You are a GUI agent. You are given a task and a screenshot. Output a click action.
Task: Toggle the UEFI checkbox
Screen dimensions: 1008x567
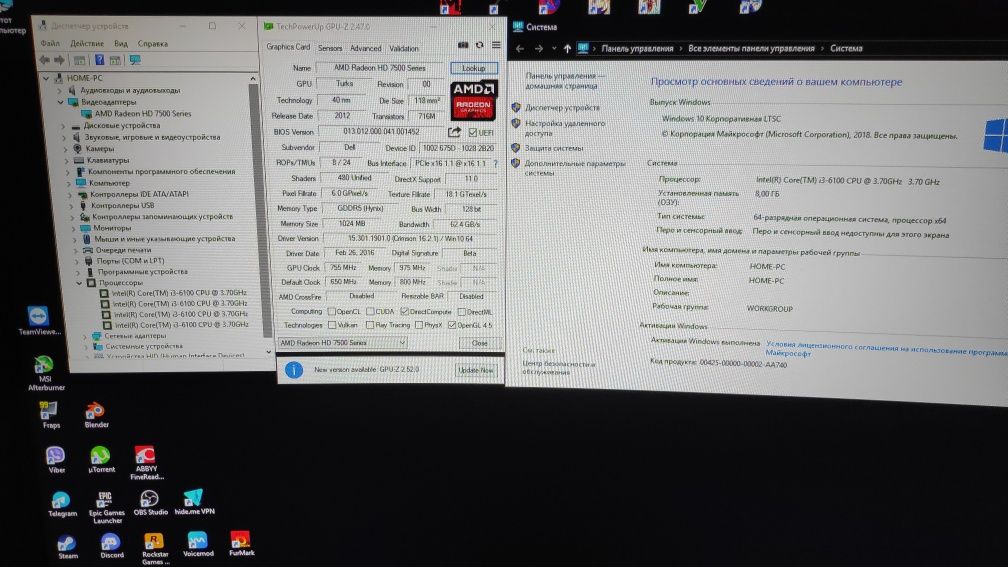[x=472, y=132]
